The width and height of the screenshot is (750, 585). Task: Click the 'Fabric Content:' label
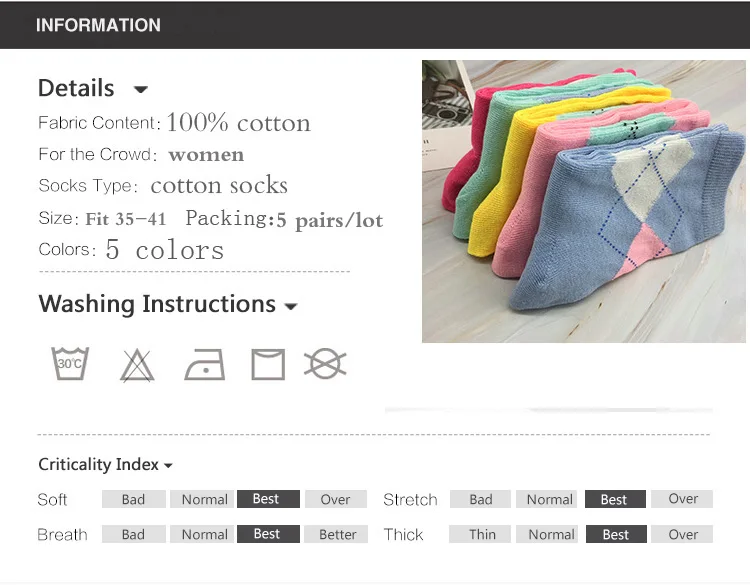point(99,123)
